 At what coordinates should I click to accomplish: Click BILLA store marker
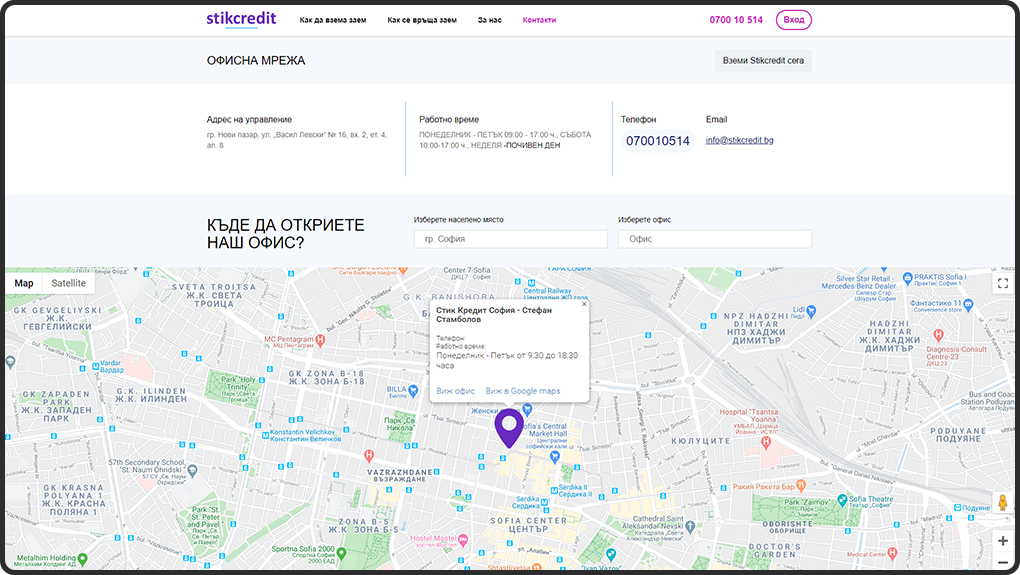pyautogui.click(x=413, y=390)
